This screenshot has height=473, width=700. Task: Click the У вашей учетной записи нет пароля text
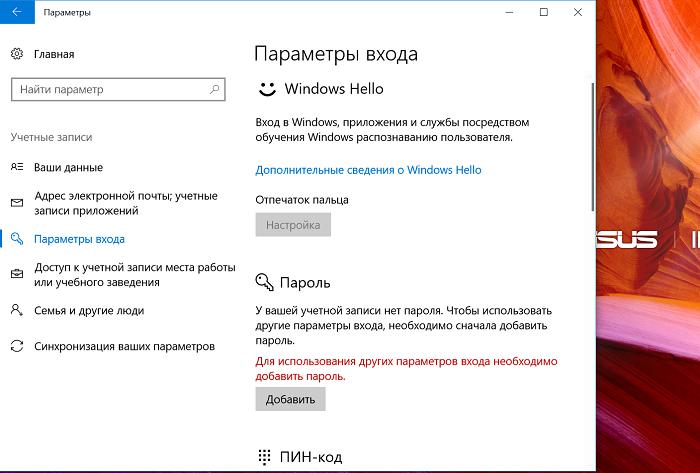(404, 325)
